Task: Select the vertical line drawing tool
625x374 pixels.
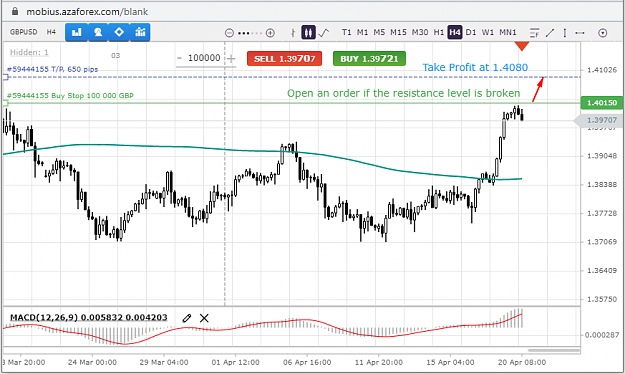Action: 565,33
